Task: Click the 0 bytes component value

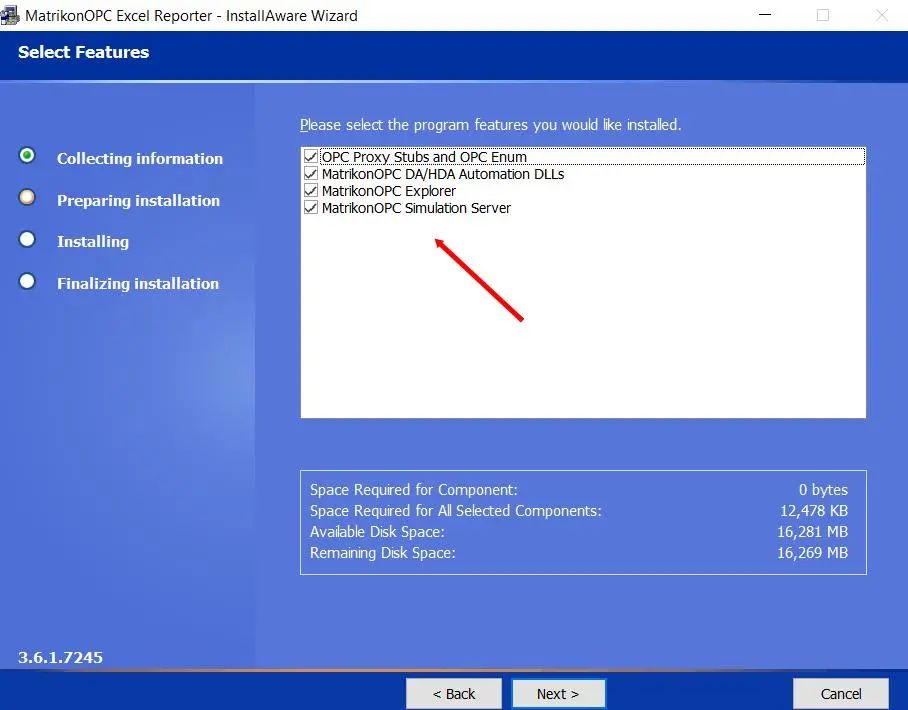Action: tap(823, 490)
